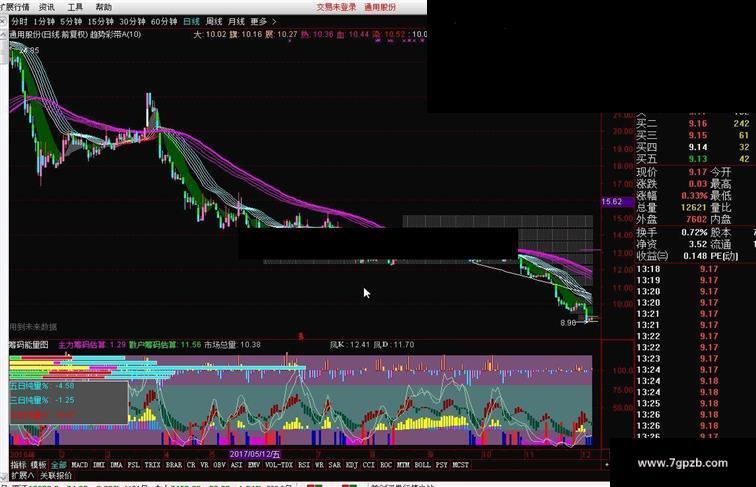Apply the MCST indicator
Image resolution: width=756 pixels, height=487 pixels.
[460, 465]
